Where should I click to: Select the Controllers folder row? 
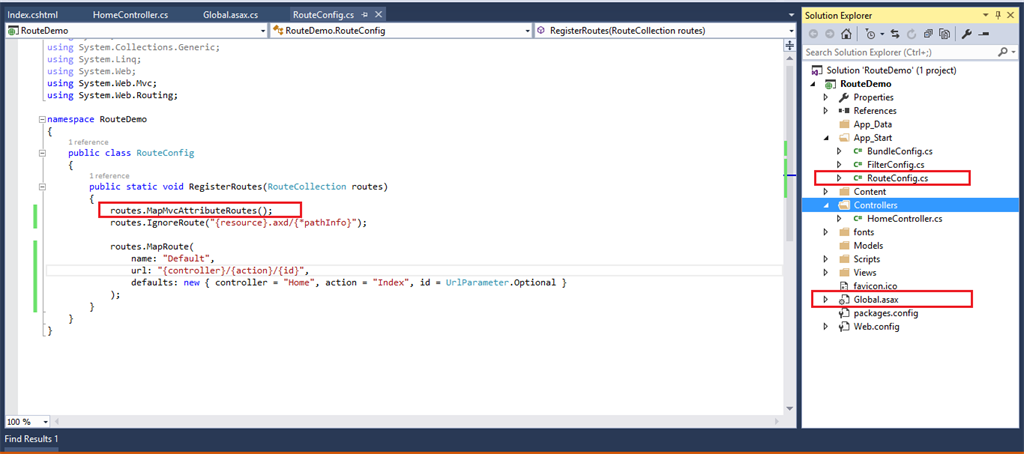(910, 205)
